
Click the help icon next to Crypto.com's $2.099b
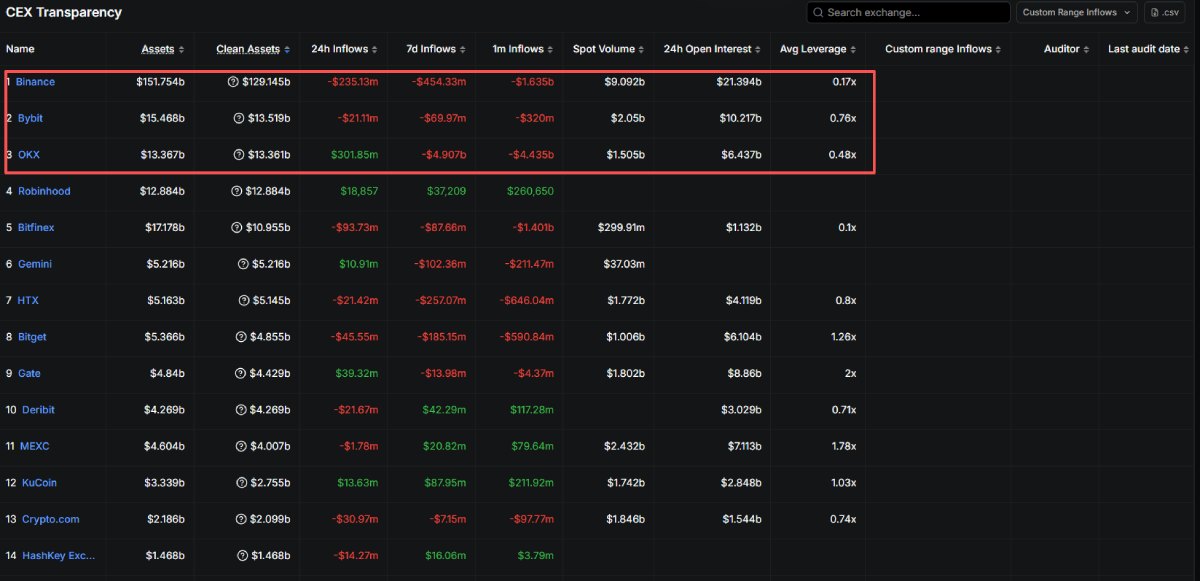pos(240,519)
